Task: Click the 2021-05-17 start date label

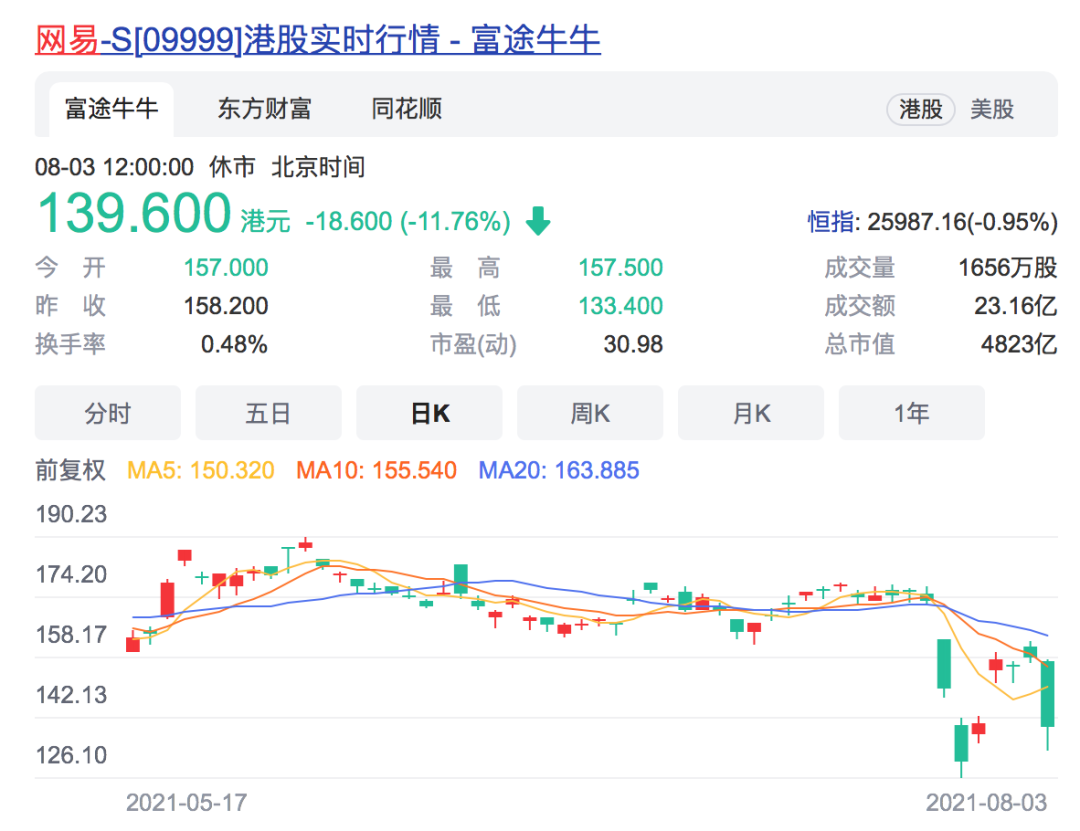Action: pyautogui.click(x=186, y=802)
